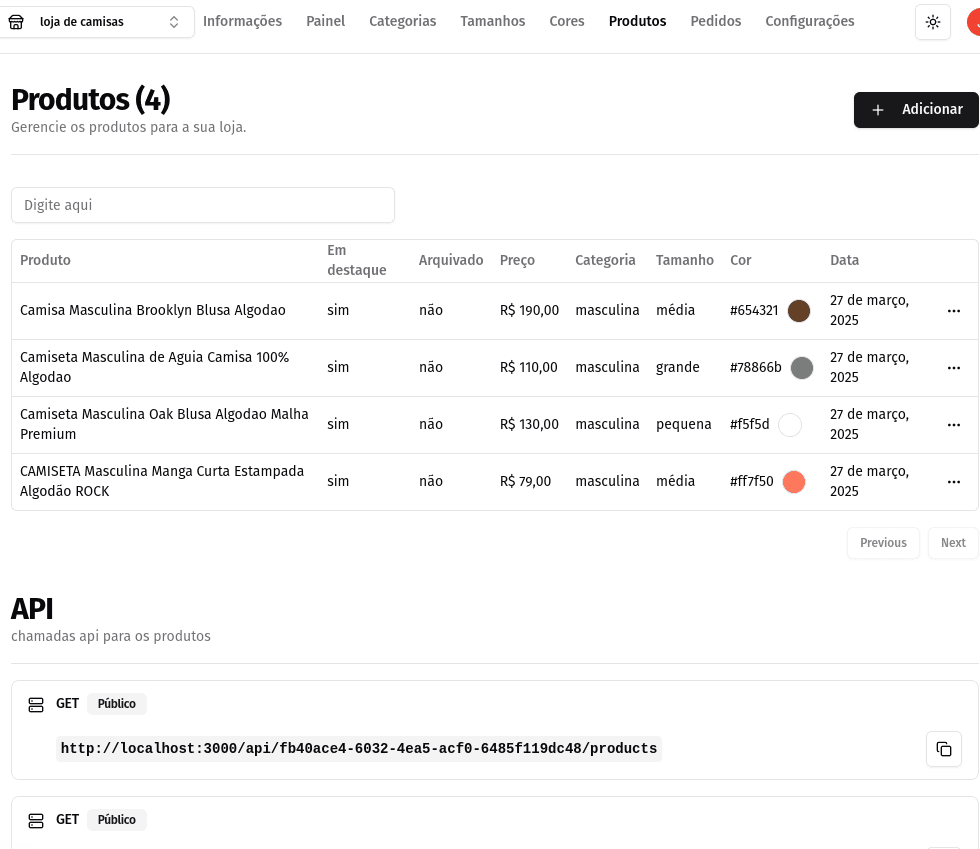Screen dimensions: 980x849
Task: Click the #654321 hex code text
Action: (754, 310)
